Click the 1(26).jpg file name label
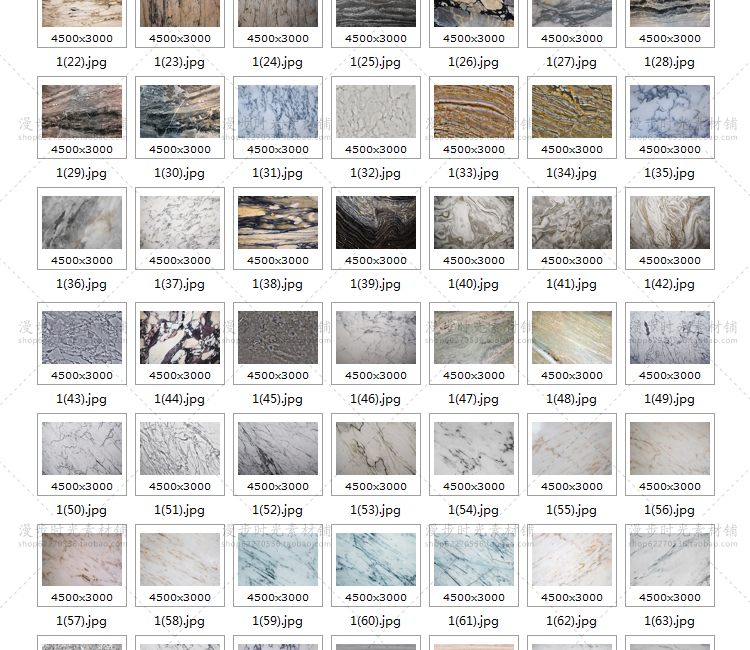 tap(474, 62)
